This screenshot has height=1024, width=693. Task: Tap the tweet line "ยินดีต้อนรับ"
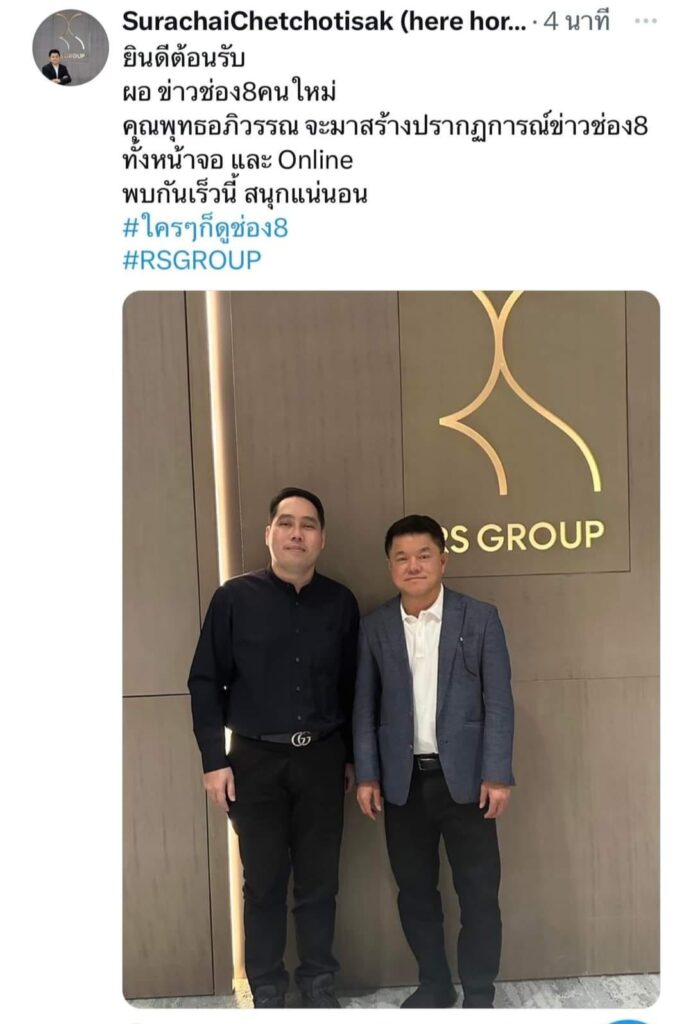(x=184, y=58)
